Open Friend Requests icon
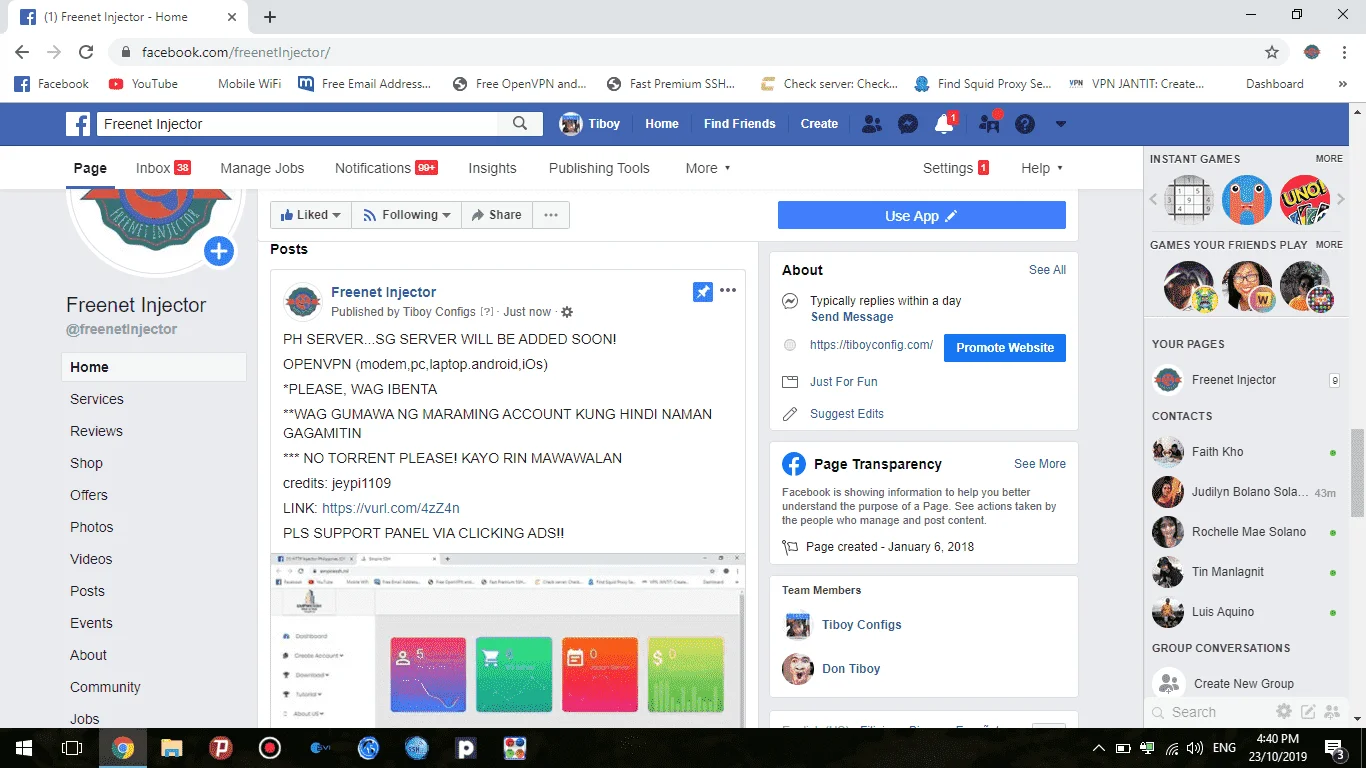This screenshot has width=1366, height=768. pyautogui.click(x=872, y=124)
